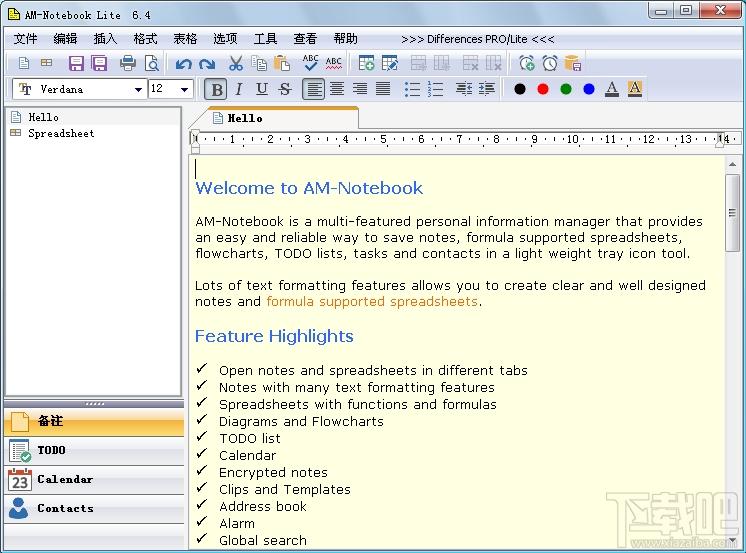
Task: Cut selection with scissors icon
Action: [x=236, y=63]
